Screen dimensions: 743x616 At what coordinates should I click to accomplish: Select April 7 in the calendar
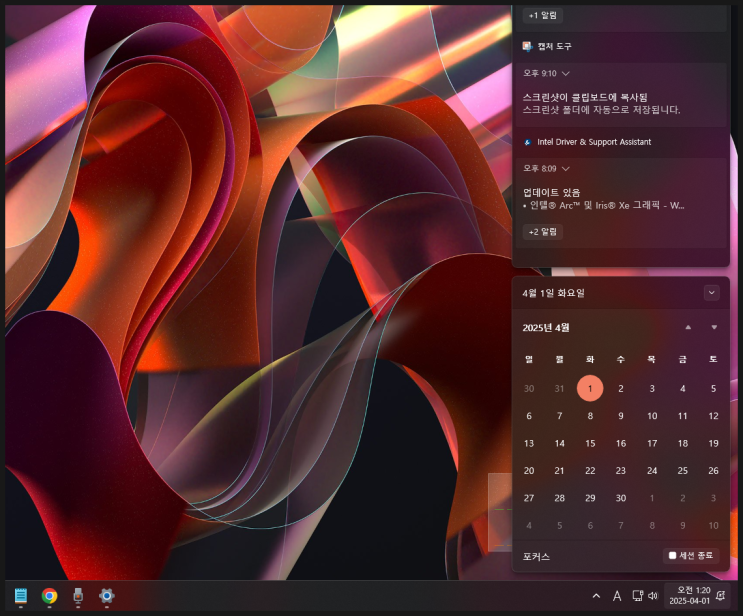pyautogui.click(x=560, y=416)
